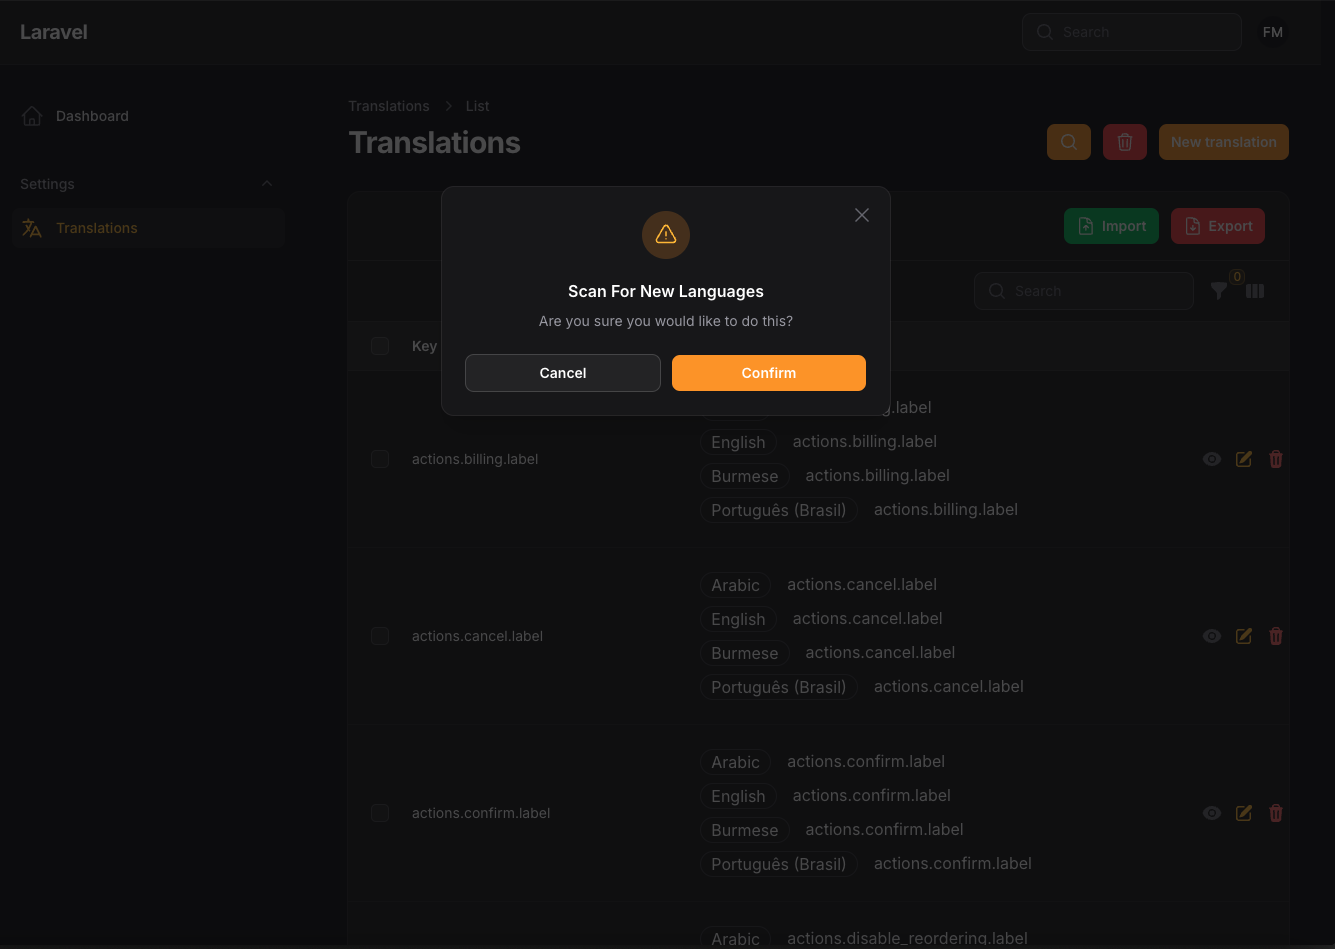Click the Dashboard home icon
The height and width of the screenshot is (949, 1335).
coord(31,115)
